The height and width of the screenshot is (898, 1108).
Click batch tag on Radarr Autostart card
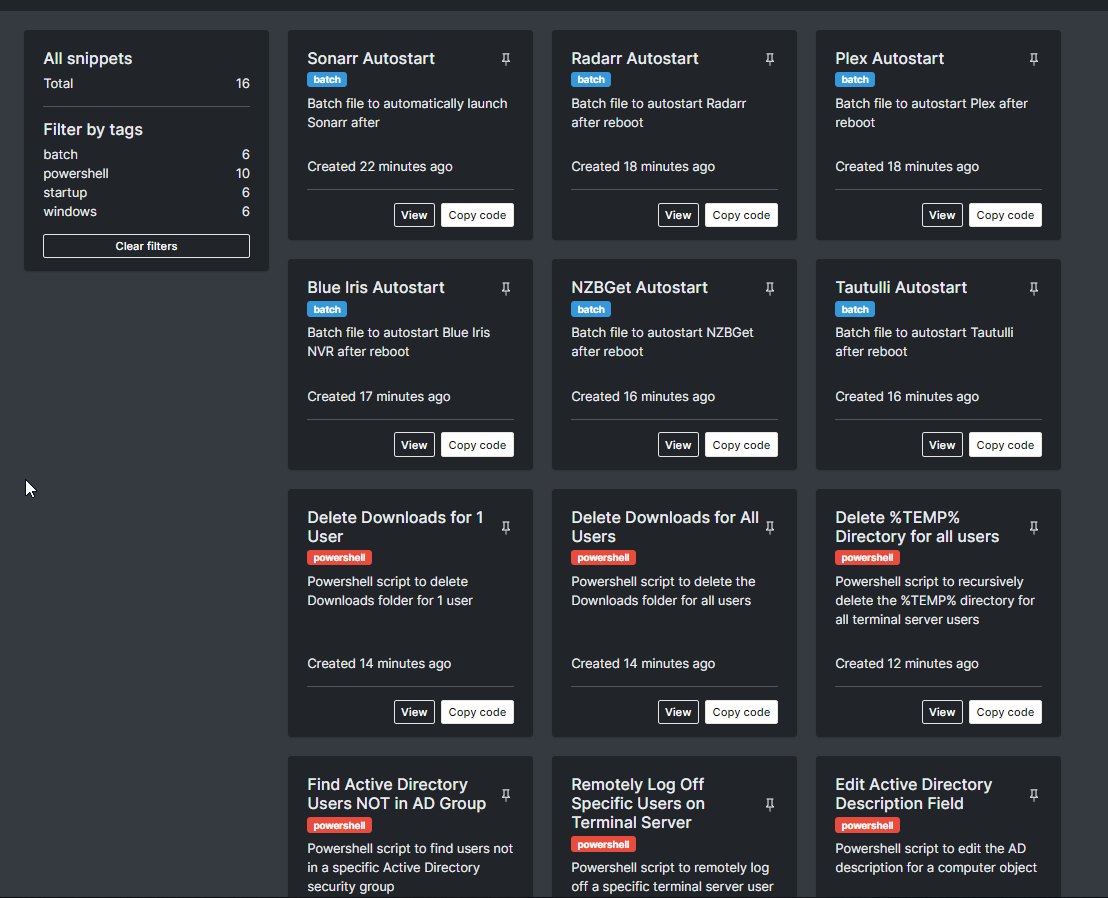click(x=591, y=80)
